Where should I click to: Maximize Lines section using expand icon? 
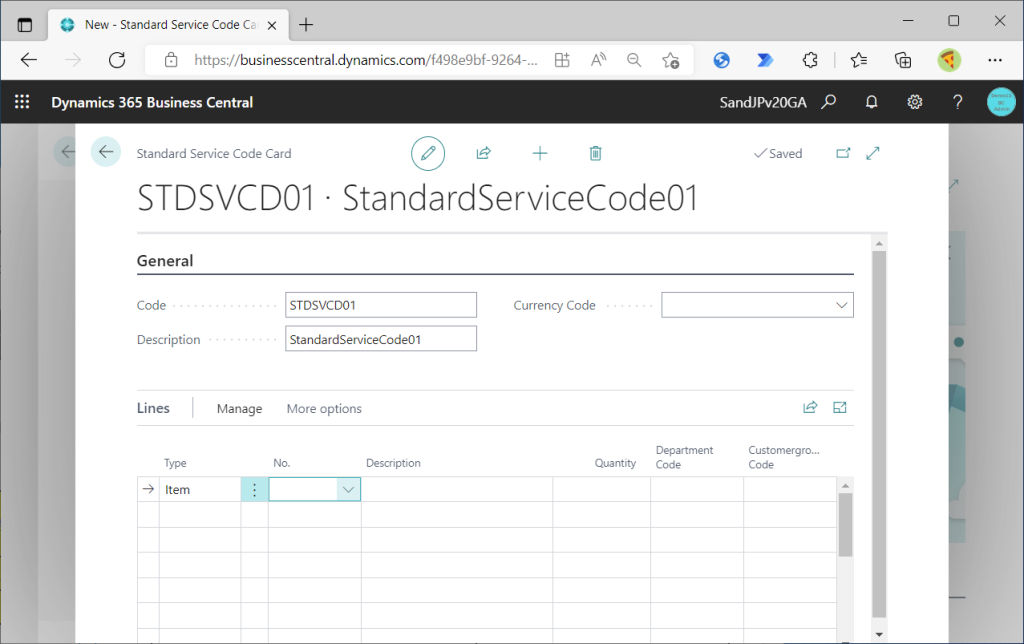click(840, 408)
